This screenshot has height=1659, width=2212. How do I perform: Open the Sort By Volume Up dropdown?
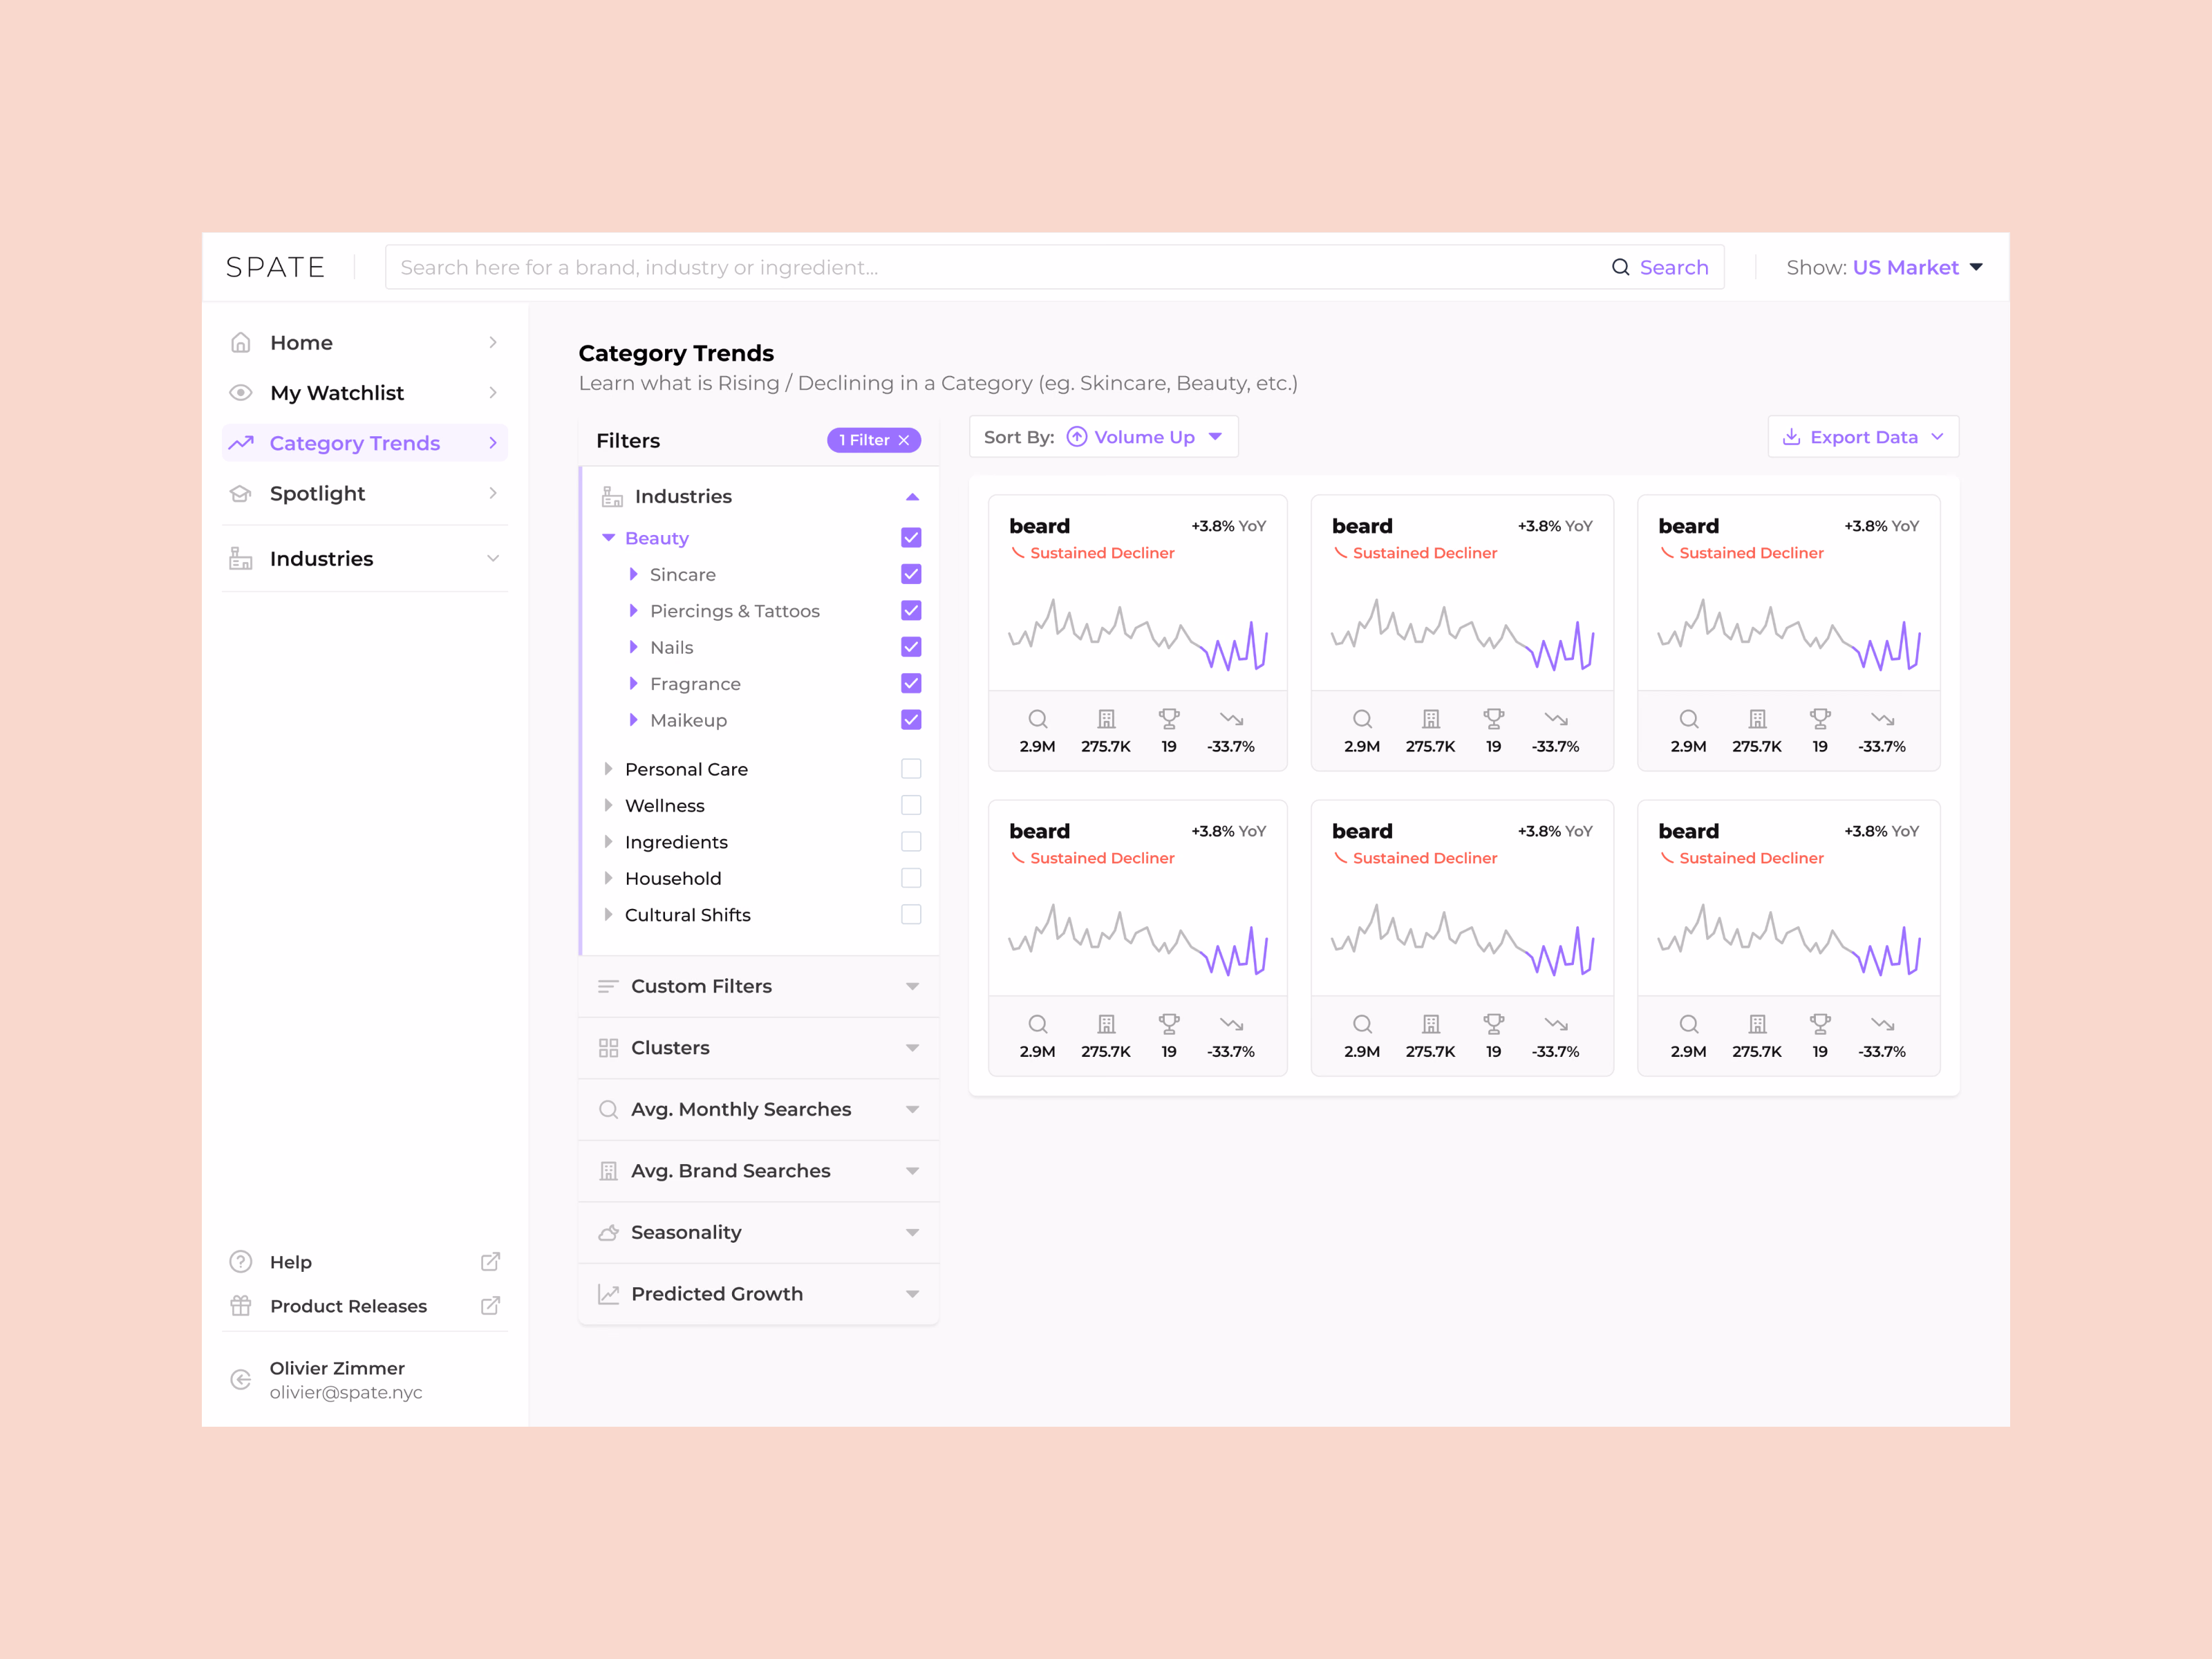[x=1104, y=437]
